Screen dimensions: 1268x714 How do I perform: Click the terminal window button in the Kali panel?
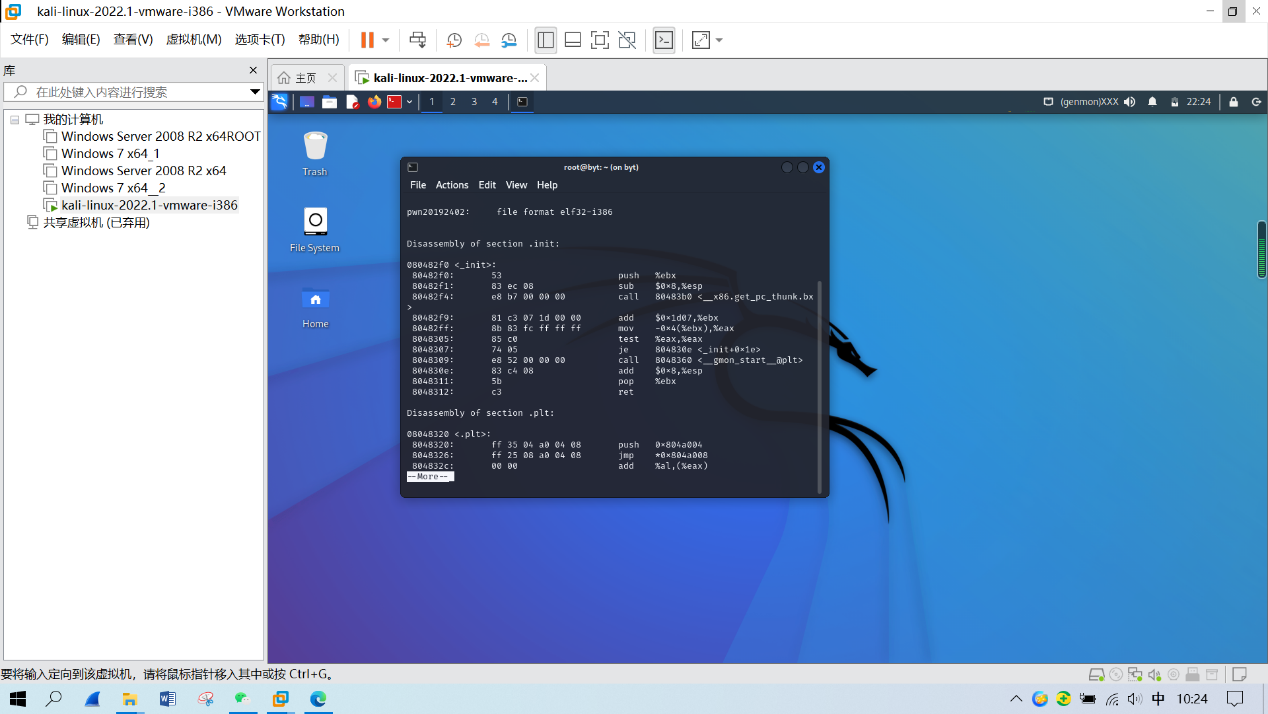coord(522,102)
